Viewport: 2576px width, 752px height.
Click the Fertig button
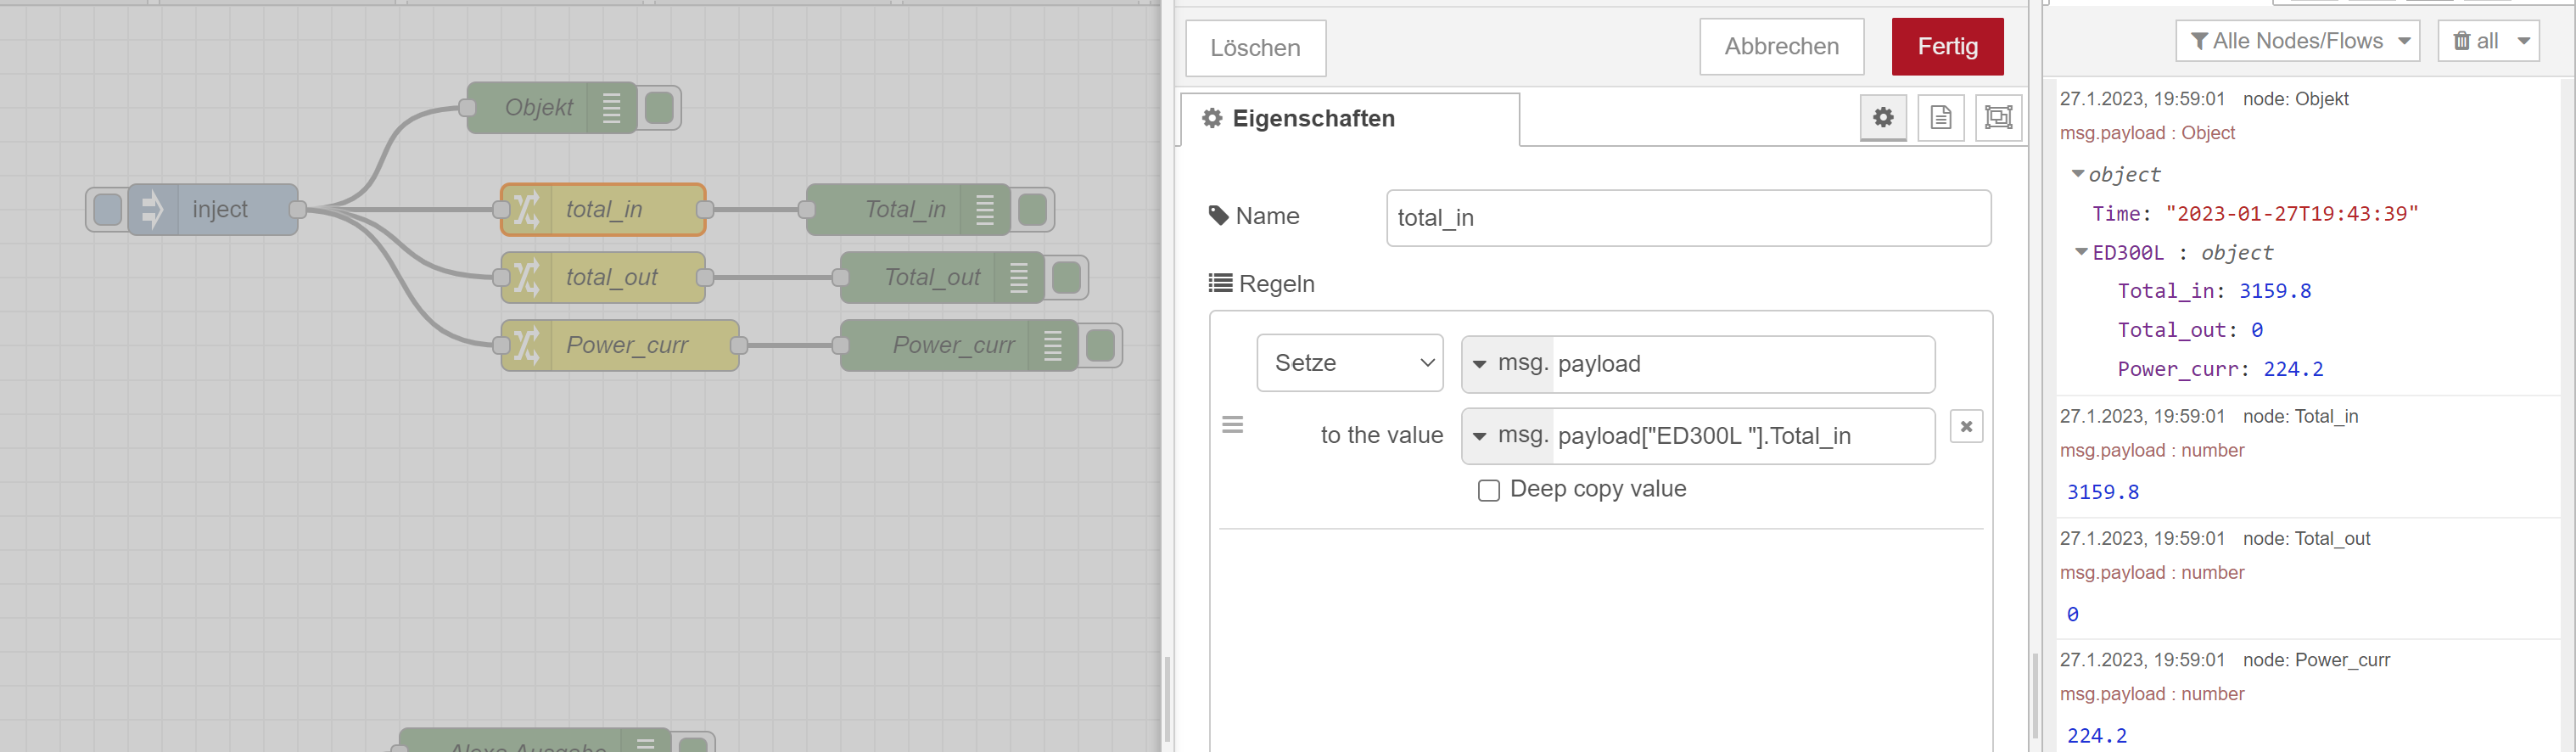pos(1946,47)
